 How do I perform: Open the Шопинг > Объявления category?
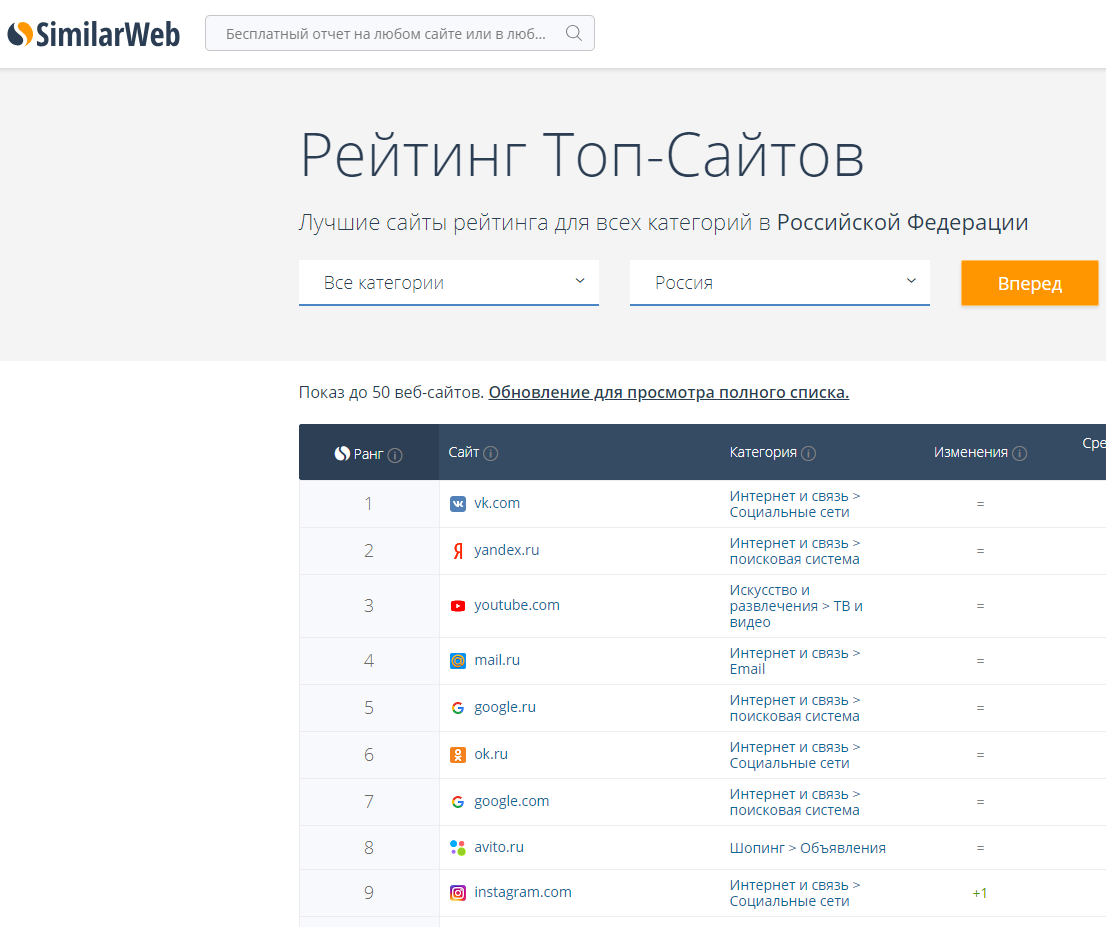pos(808,848)
